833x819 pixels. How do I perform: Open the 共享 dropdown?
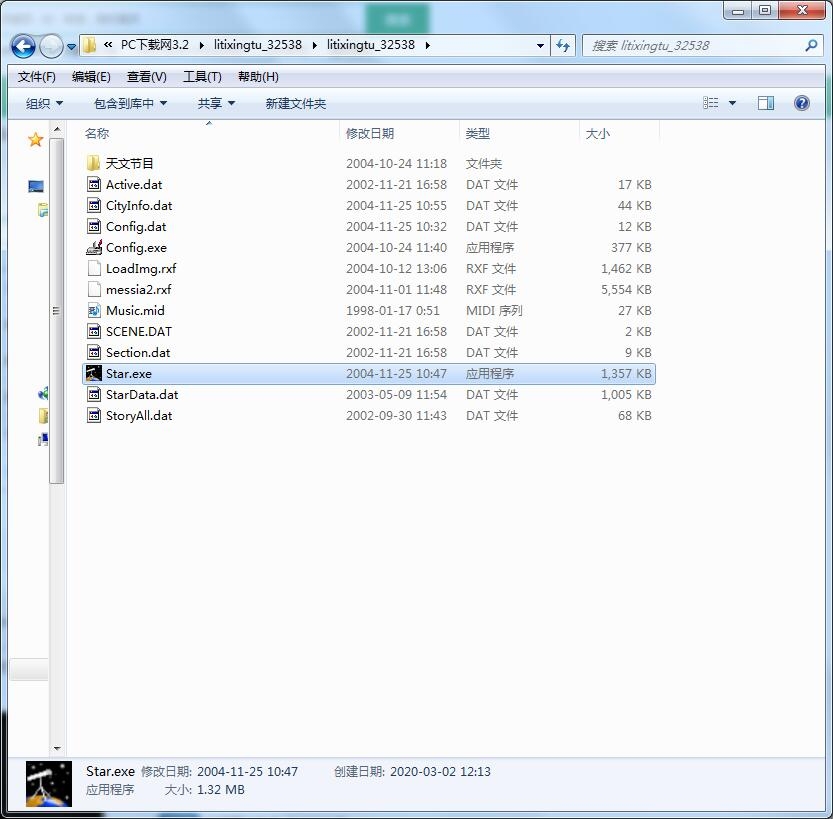tap(216, 104)
